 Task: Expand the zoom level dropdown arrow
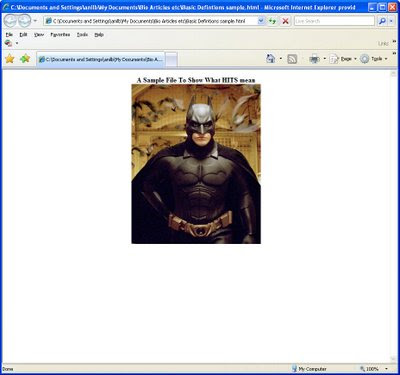click(x=386, y=369)
